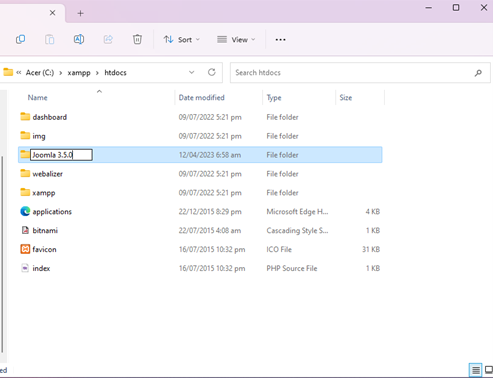Click the folder icon in address bar
Viewport: 493px width, 378px height.
pos(8,72)
